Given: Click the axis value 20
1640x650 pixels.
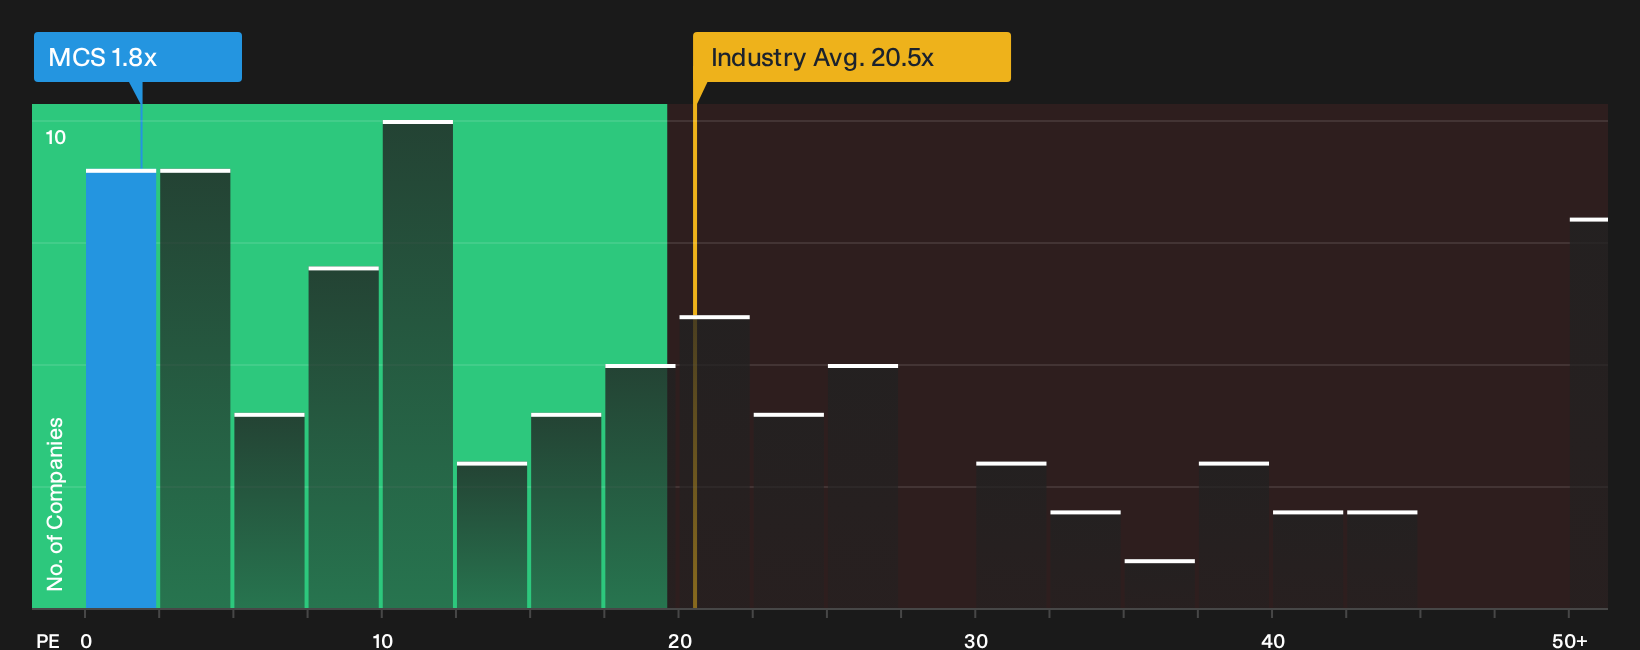Looking at the screenshot, I should coord(680,640).
